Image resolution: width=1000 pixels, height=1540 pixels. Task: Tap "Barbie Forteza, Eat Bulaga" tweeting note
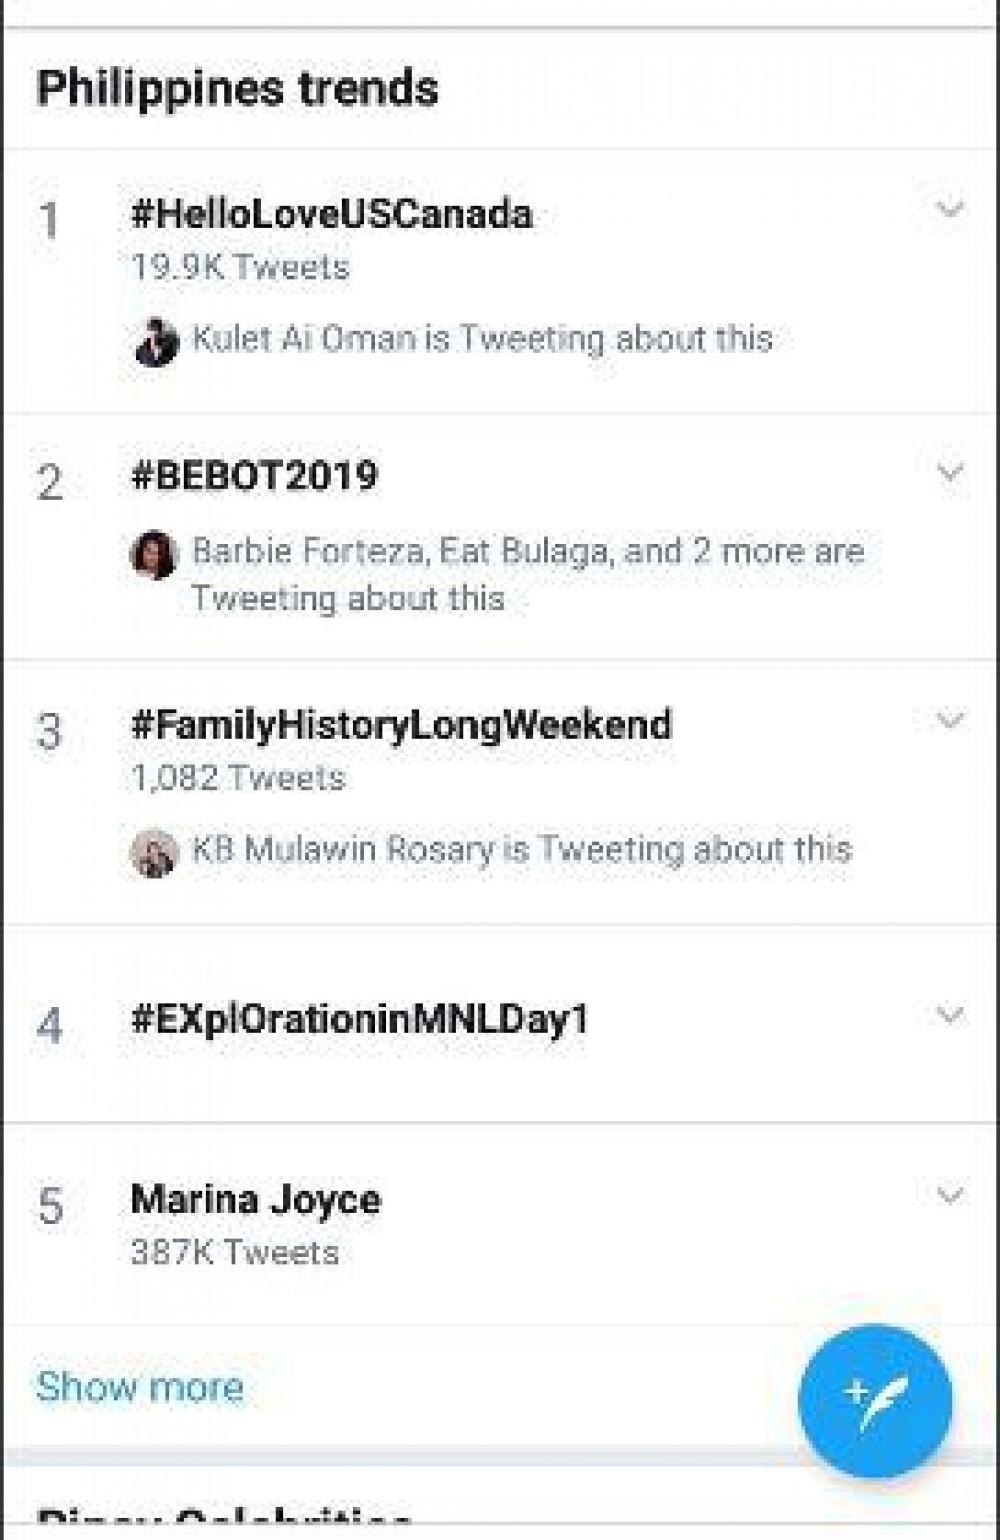(x=527, y=574)
